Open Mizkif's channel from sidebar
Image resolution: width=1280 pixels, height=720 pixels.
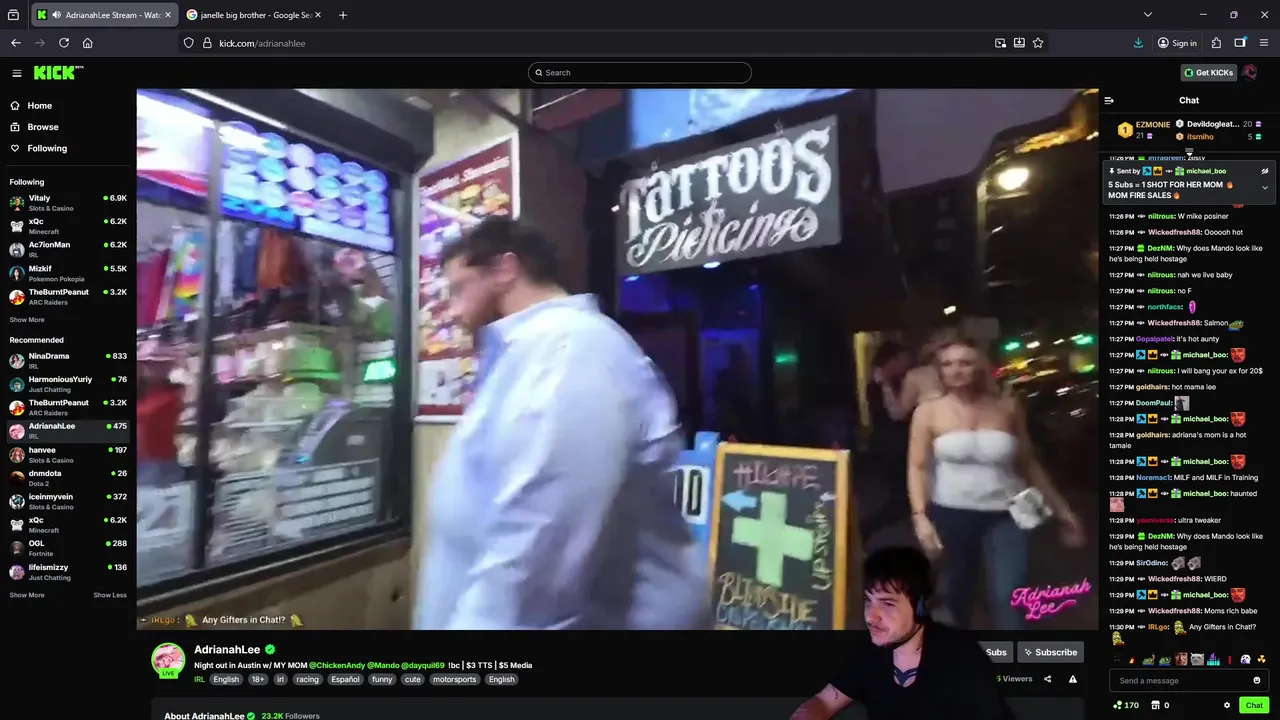point(68,273)
